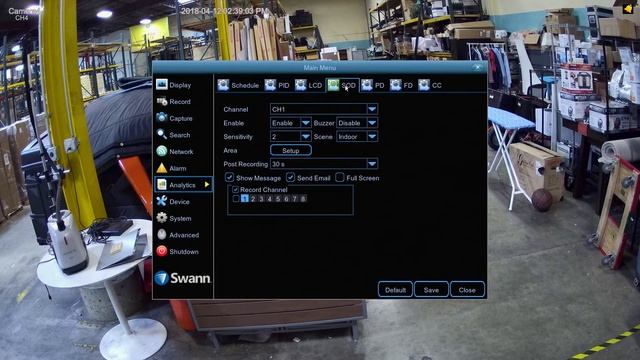The image size is (640, 360).
Task: Open the Search magnifier icon
Action: point(162,134)
